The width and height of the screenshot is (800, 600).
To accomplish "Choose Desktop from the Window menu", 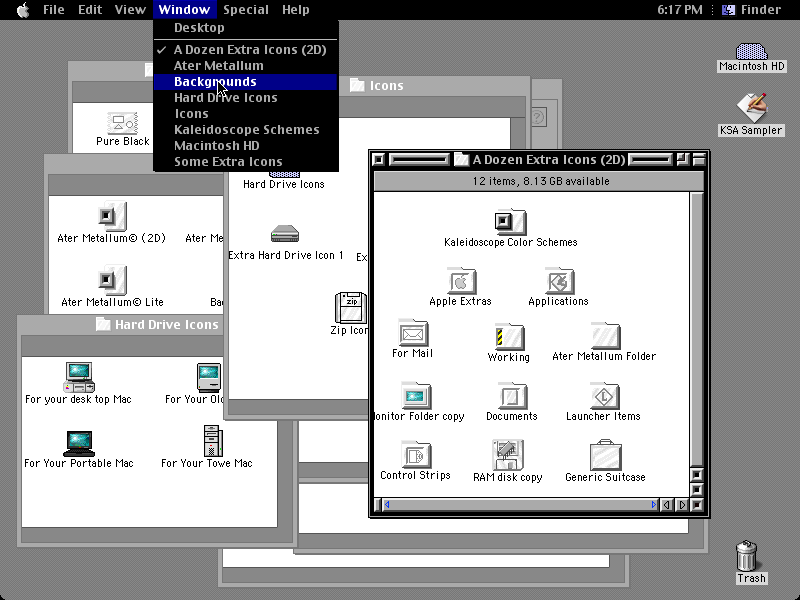I will point(245,28).
